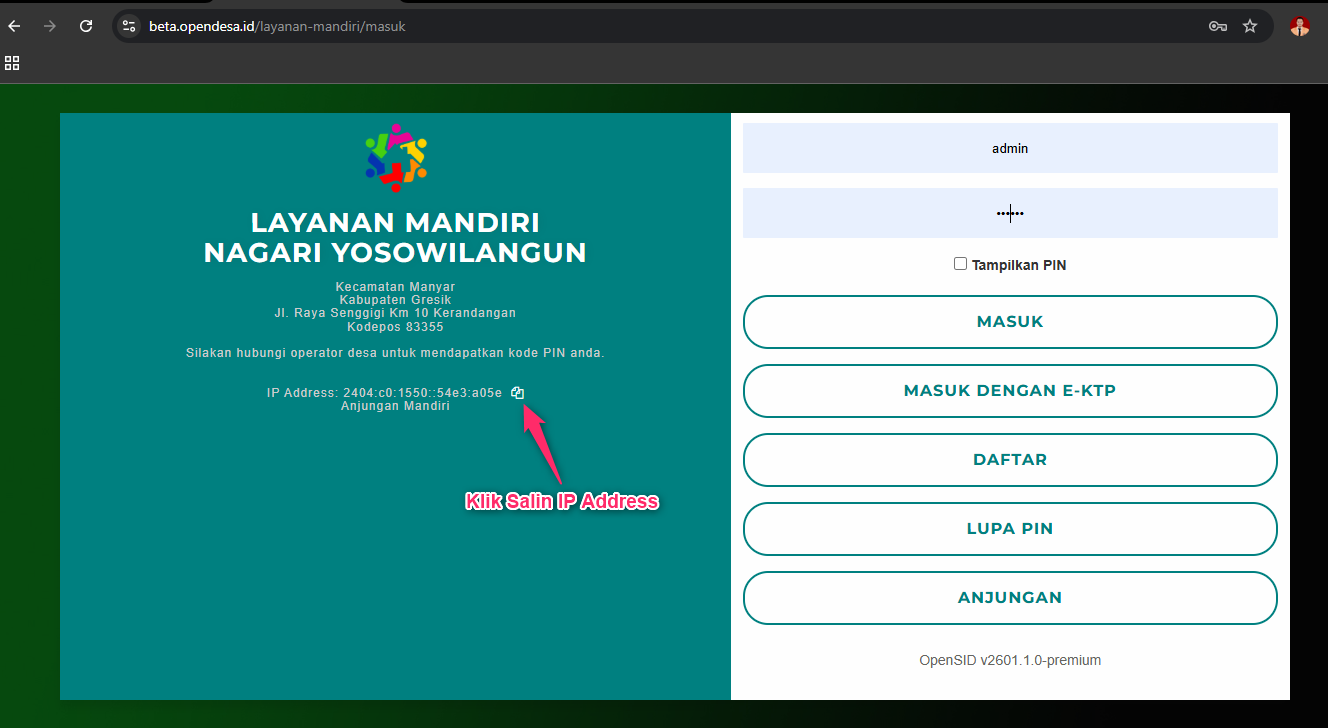Click the browser forward arrow

(x=50, y=26)
